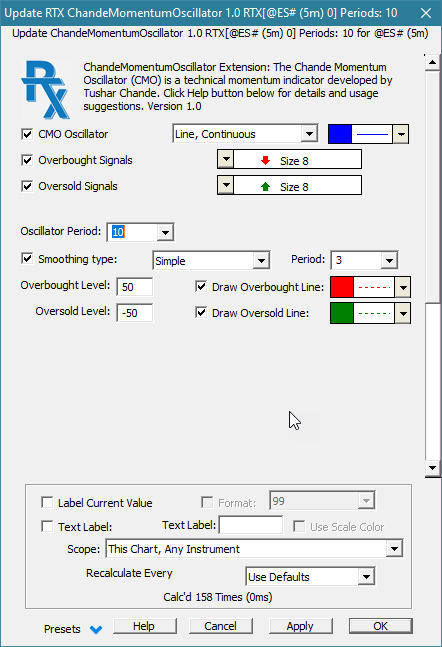
Task: Click the green dashed line preview
Action: click(374, 314)
